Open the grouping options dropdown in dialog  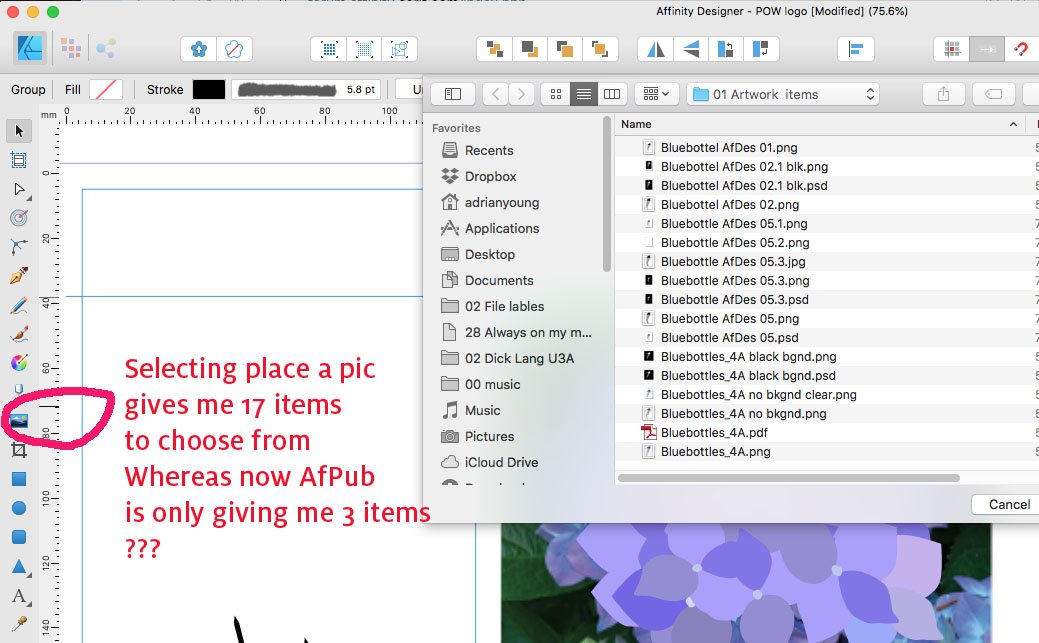click(x=656, y=93)
